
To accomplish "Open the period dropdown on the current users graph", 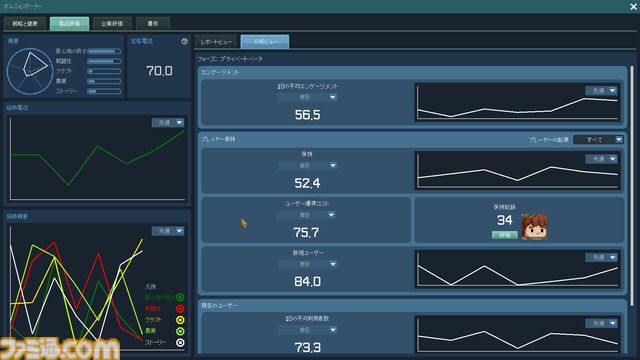I will (601, 323).
